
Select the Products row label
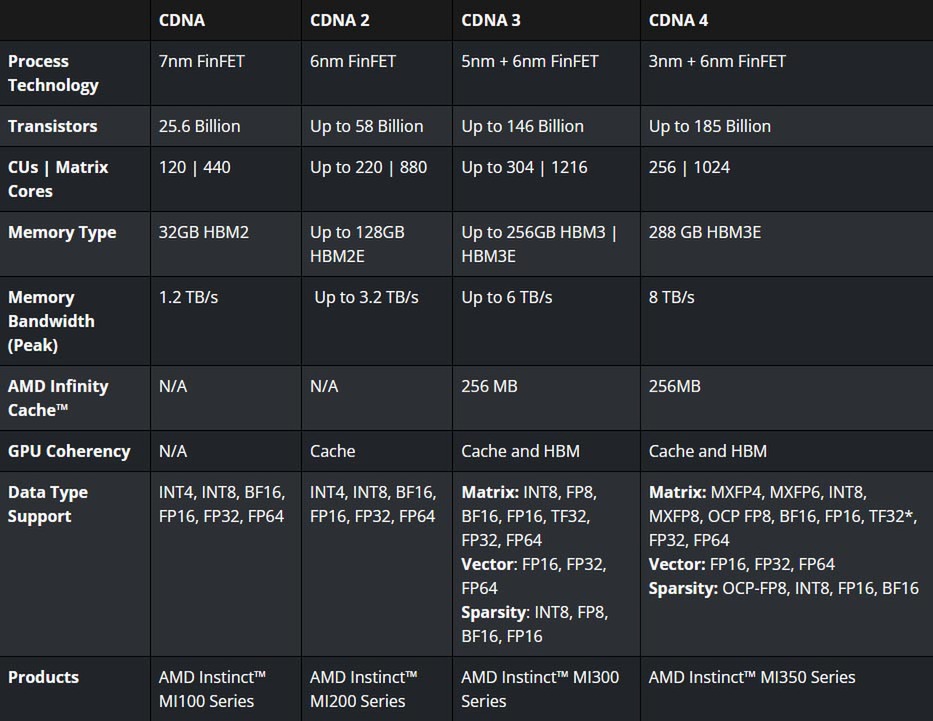(x=43, y=677)
